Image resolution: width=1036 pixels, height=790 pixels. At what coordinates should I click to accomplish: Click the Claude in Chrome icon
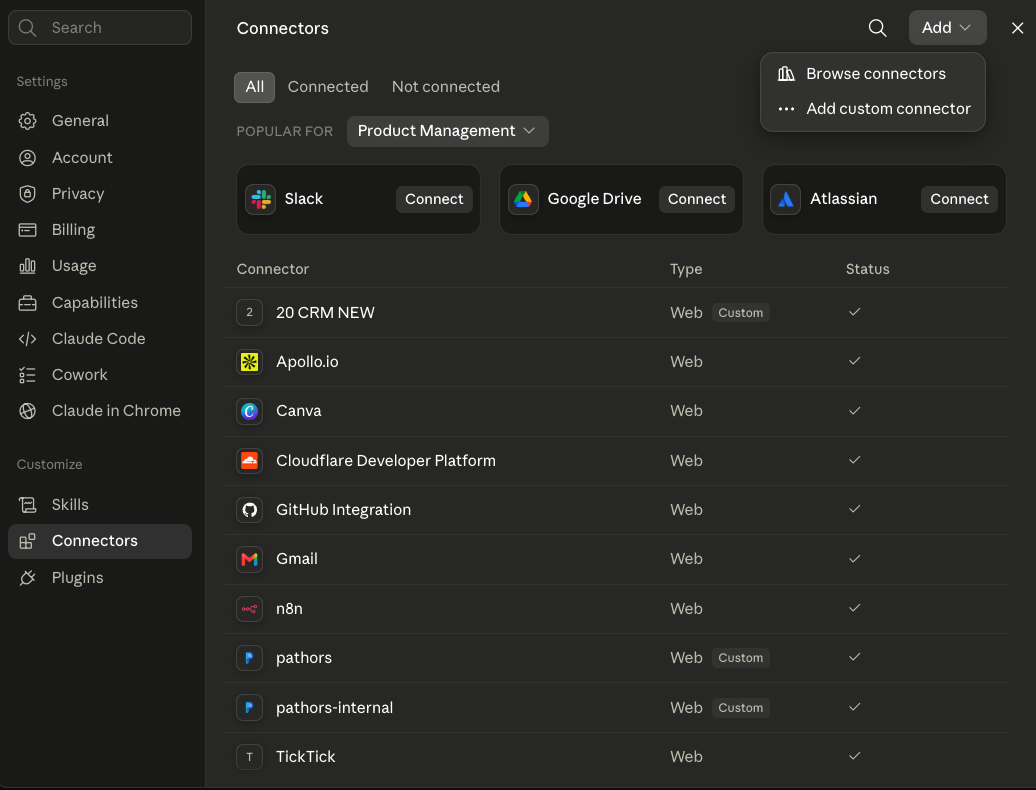[27, 411]
